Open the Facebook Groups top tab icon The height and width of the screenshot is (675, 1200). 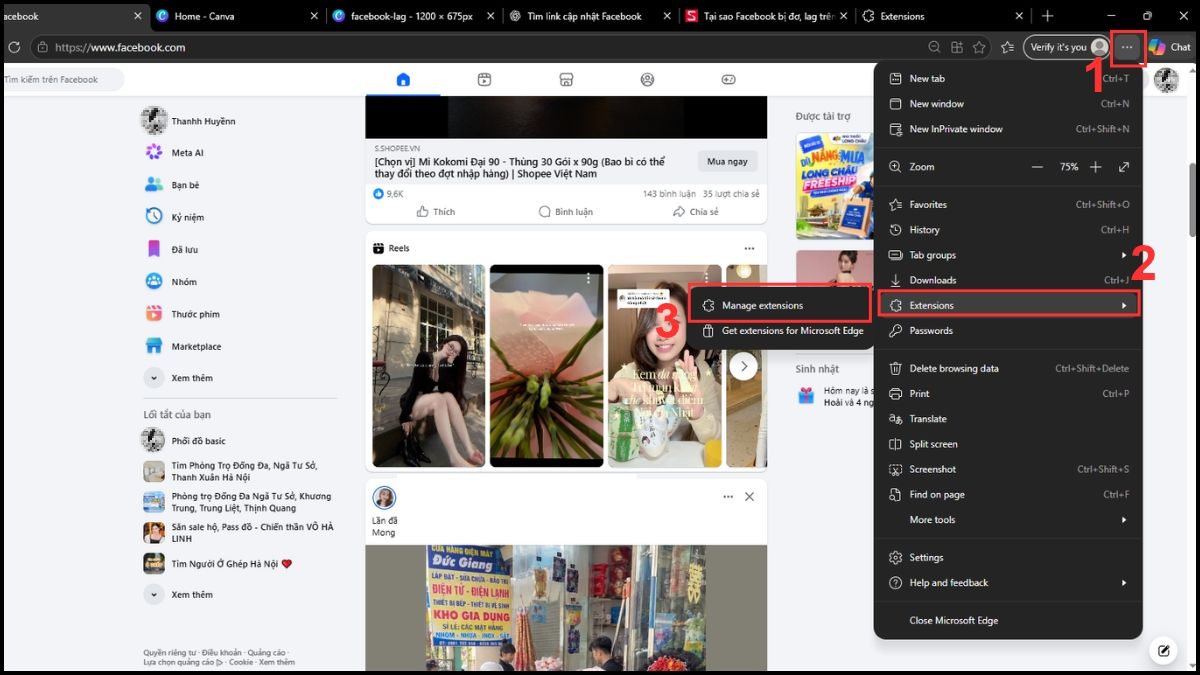[647, 79]
